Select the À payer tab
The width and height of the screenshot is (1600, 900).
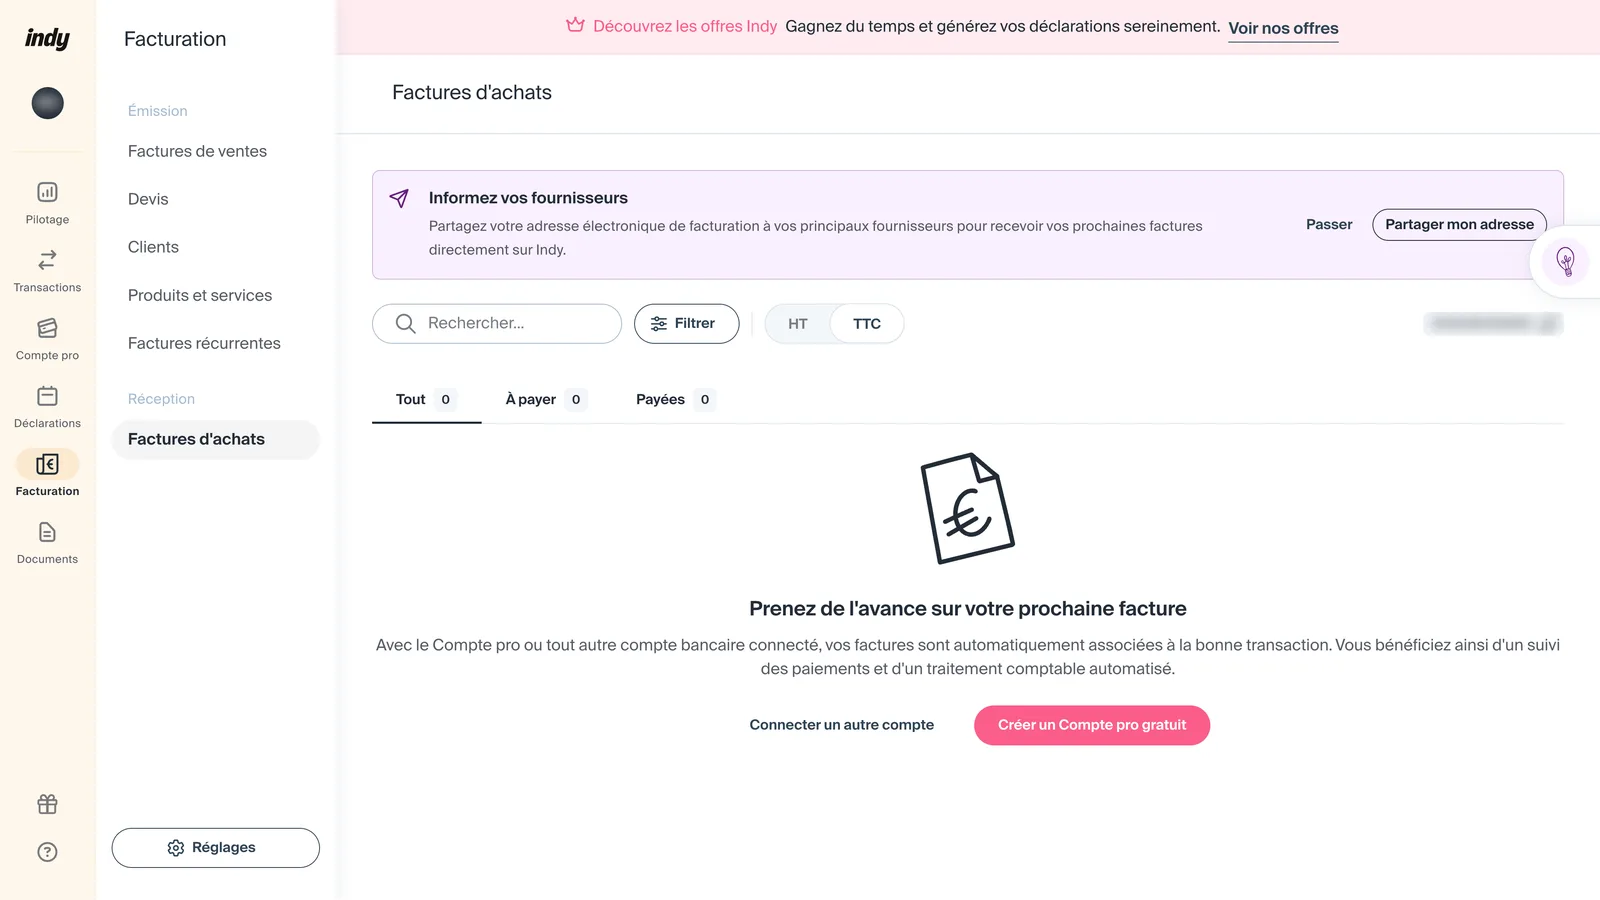tap(546, 399)
